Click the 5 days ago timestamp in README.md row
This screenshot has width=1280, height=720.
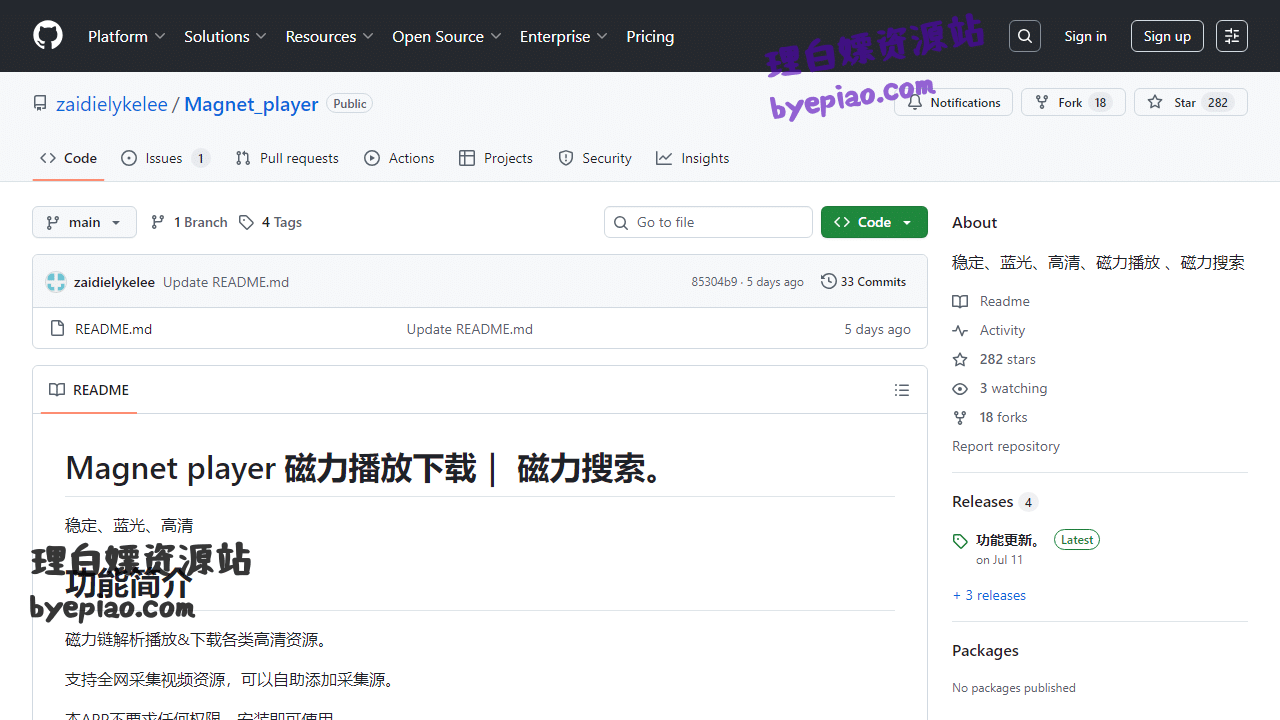pyautogui.click(x=877, y=329)
